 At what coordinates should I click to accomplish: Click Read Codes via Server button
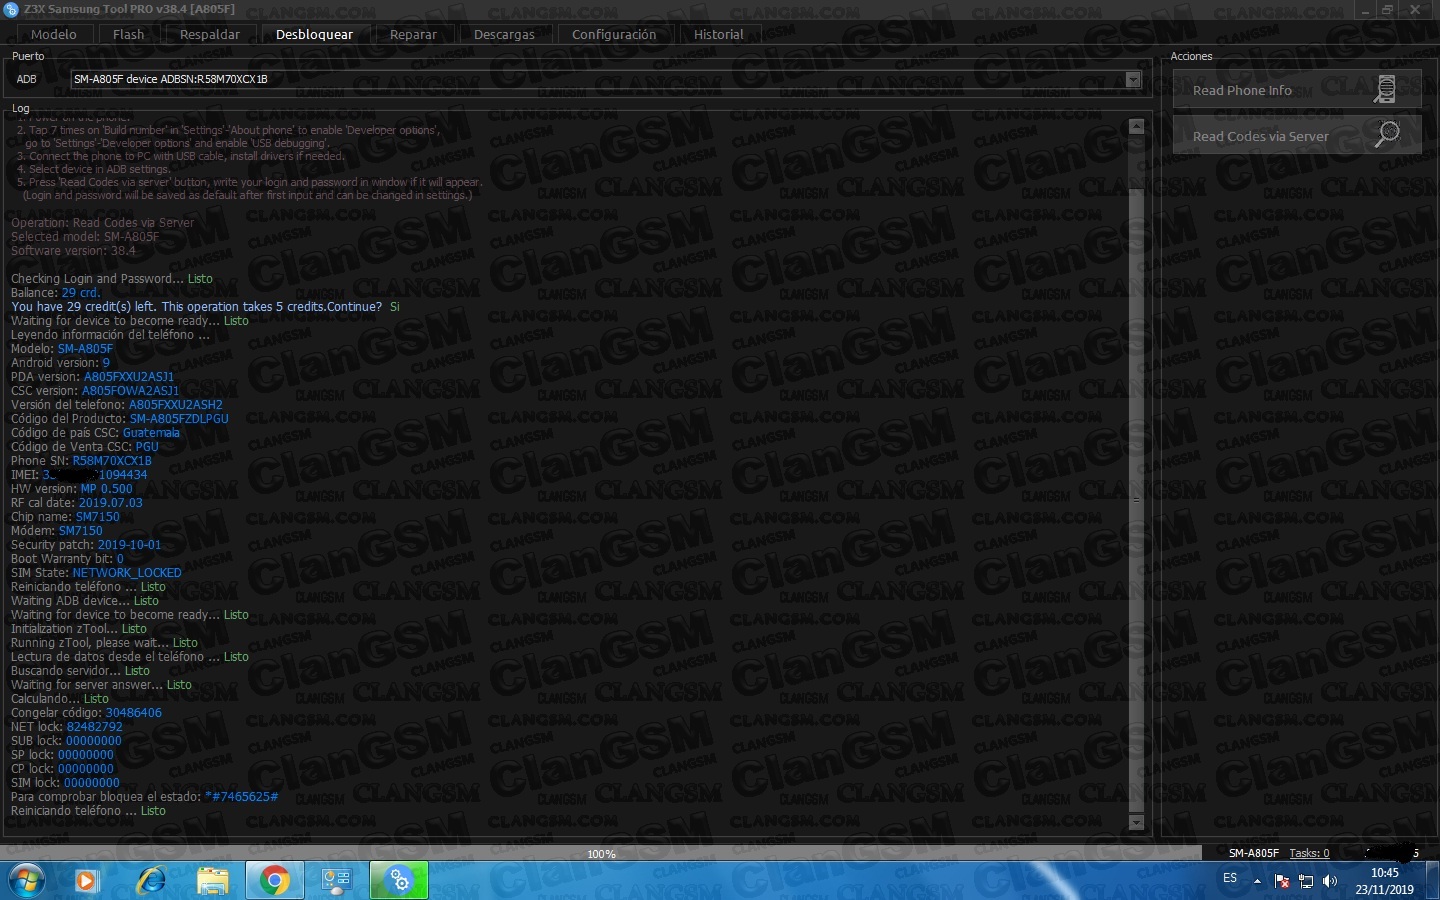click(x=1297, y=136)
